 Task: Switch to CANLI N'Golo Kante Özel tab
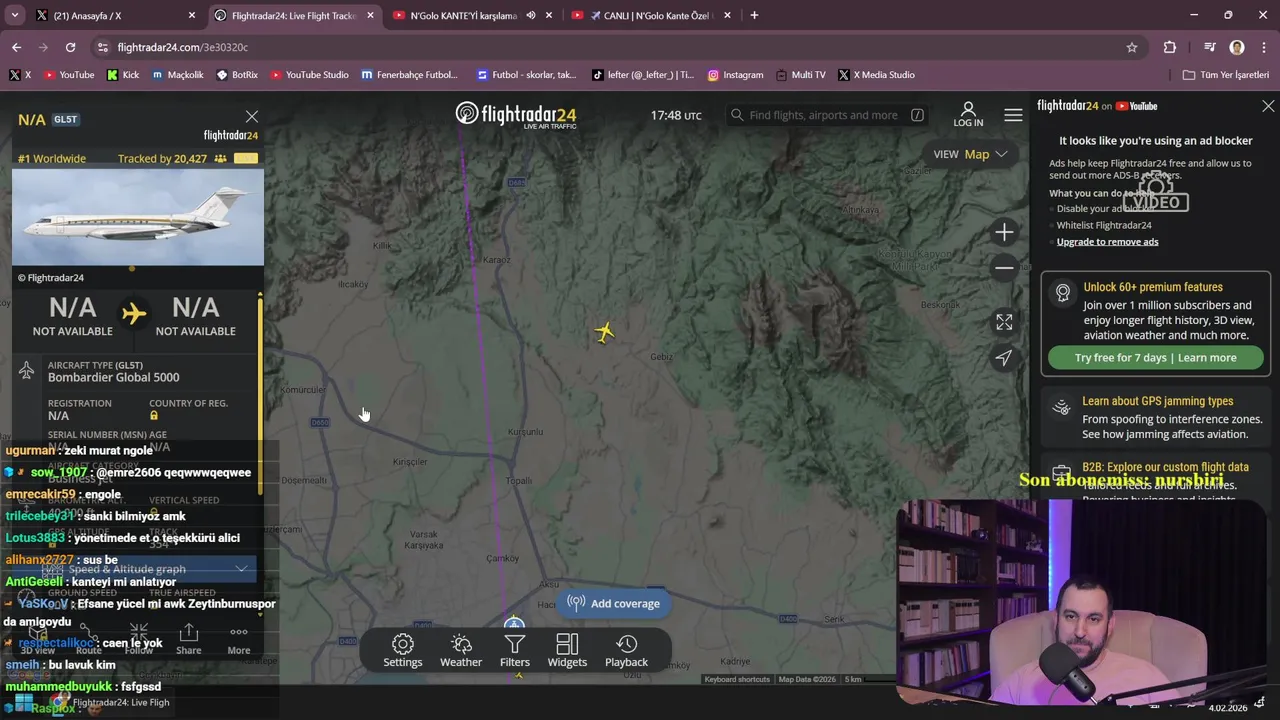[x=650, y=16]
